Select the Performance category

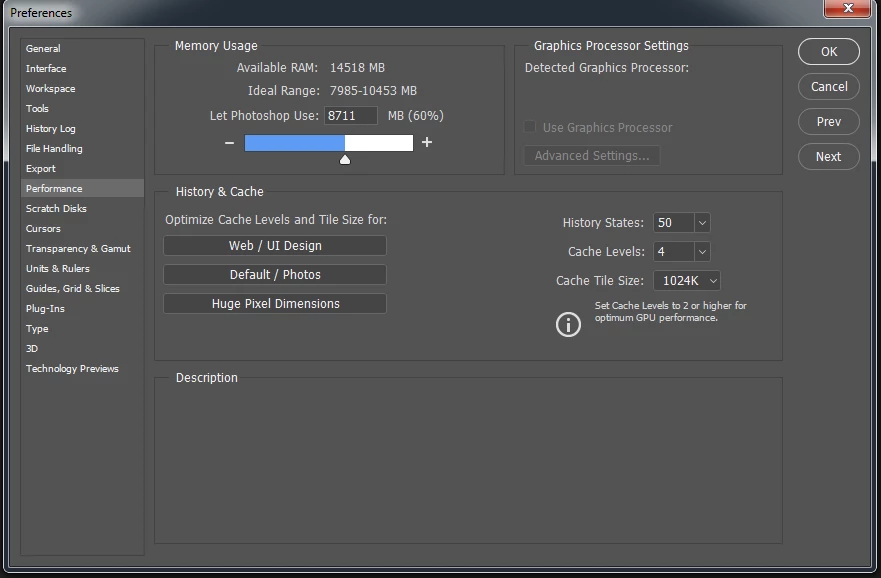coord(82,188)
